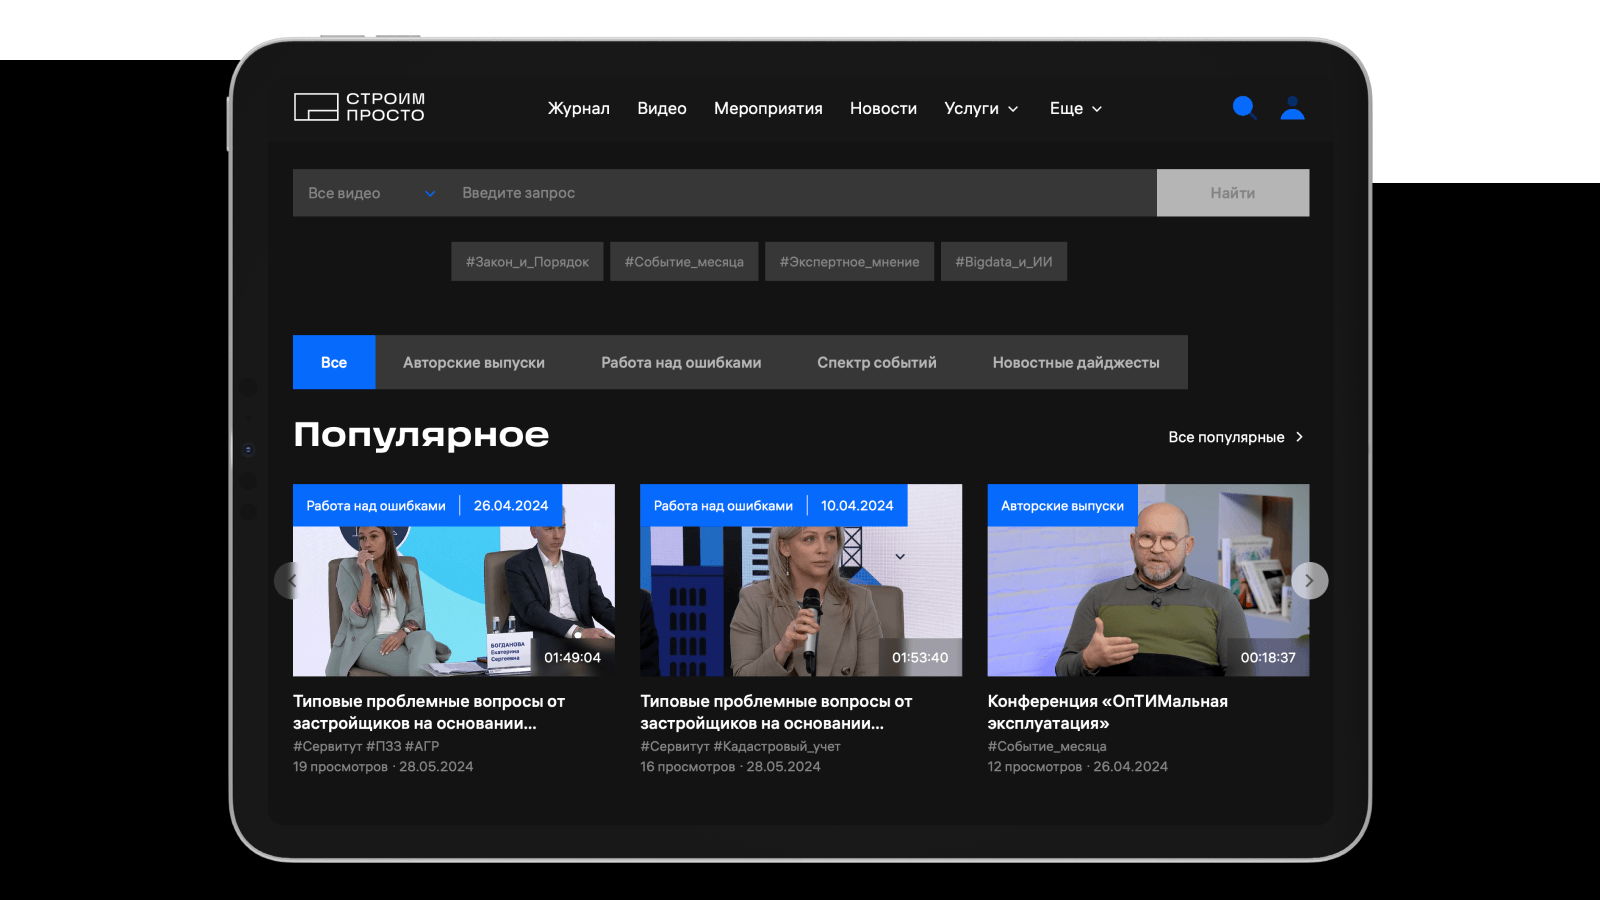Viewport: 1600px width, 900px height.
Task: Open Мероприятия in the top menu
Action: (x=768, y=109)
